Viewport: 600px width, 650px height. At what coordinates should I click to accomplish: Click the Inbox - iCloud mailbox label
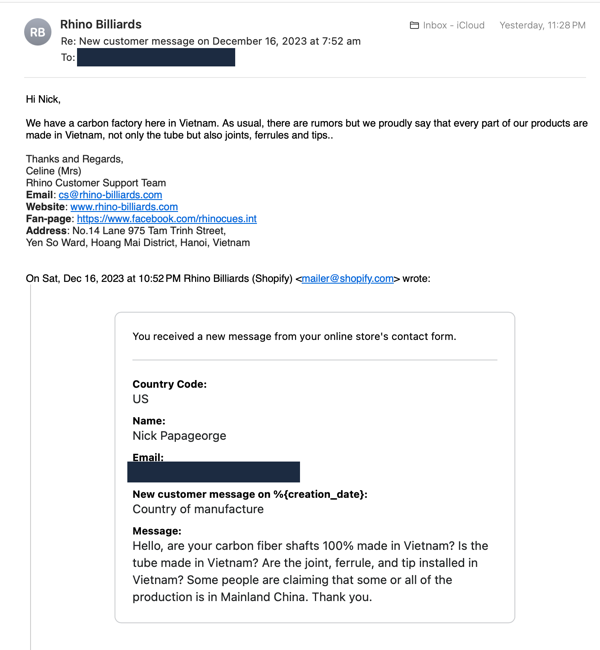point(453,25)
